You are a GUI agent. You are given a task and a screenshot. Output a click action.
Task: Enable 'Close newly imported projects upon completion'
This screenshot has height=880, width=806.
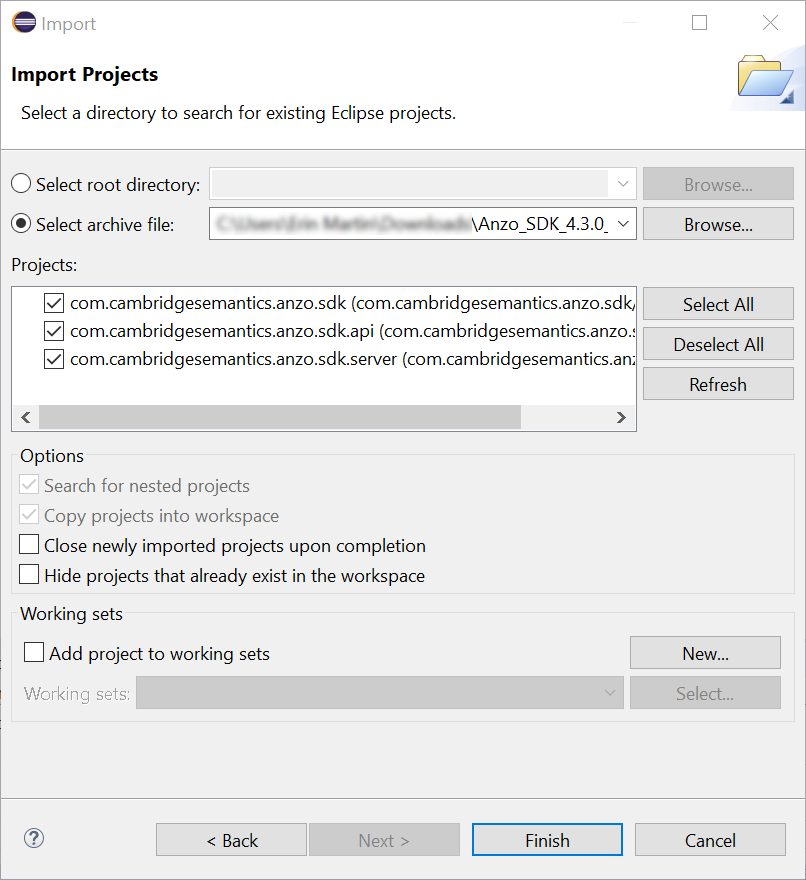[x=29, y=544]
